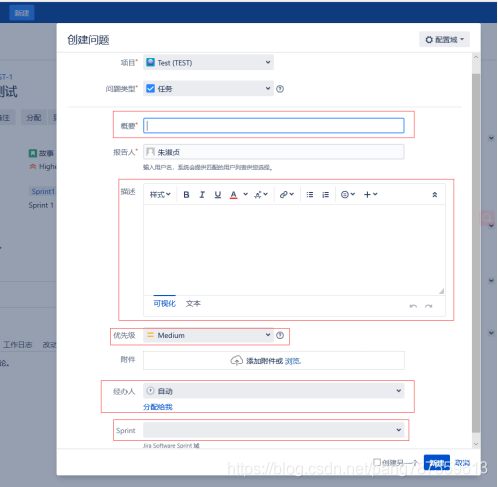Image resolution: width=498 pixels, height=487 pixels.
Task: Toggle italic formatting in description toolbar
Action: [202, 195]
